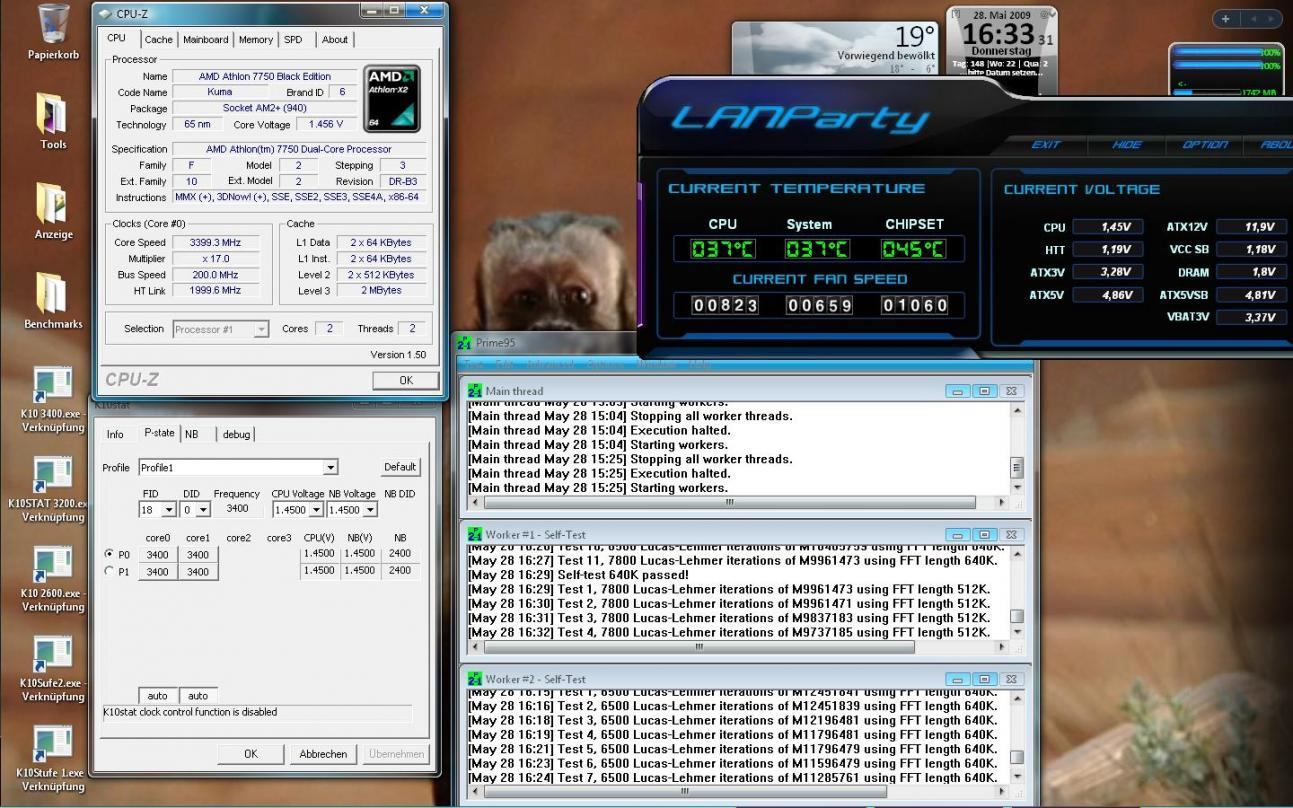Launch the K10 3400.exe shortcut
The image size is (1293, 808).
point(52,385)
